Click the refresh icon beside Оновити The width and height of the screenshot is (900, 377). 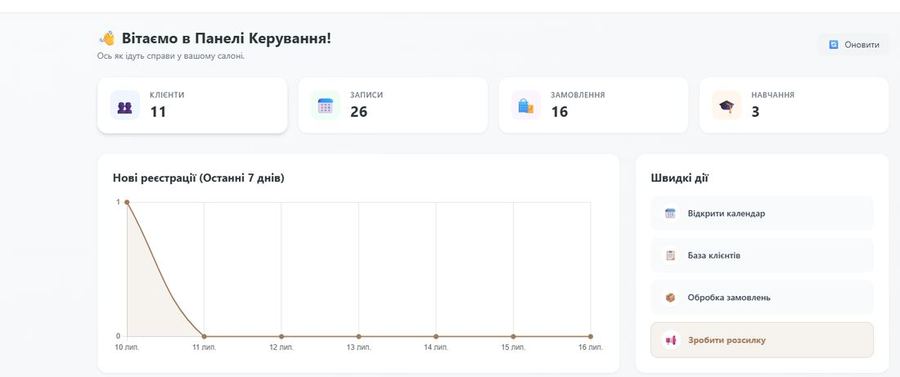coord(833,45)
